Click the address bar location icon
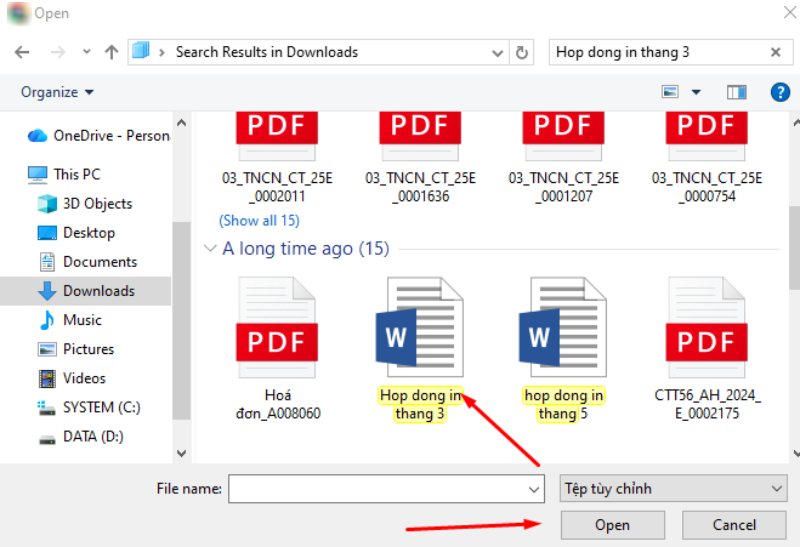 141,51
